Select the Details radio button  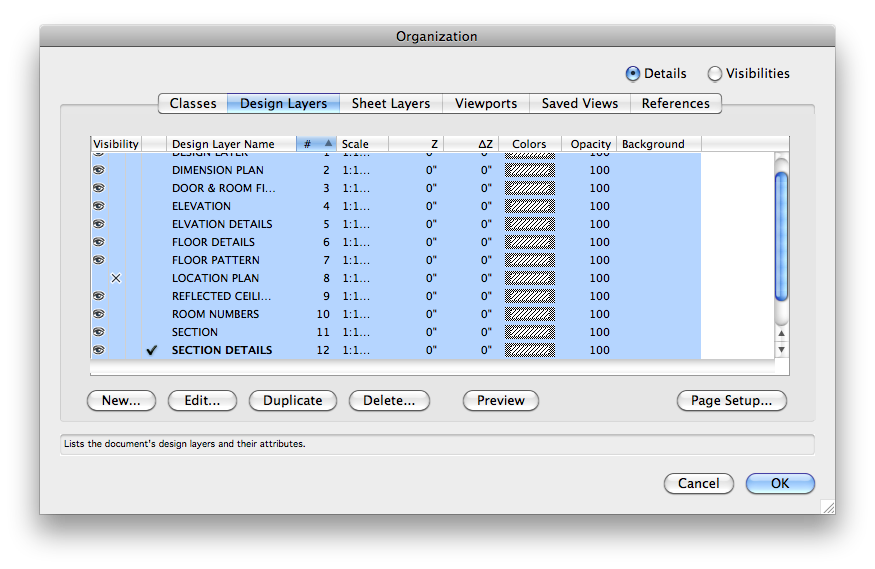click(x=633, y=73)
